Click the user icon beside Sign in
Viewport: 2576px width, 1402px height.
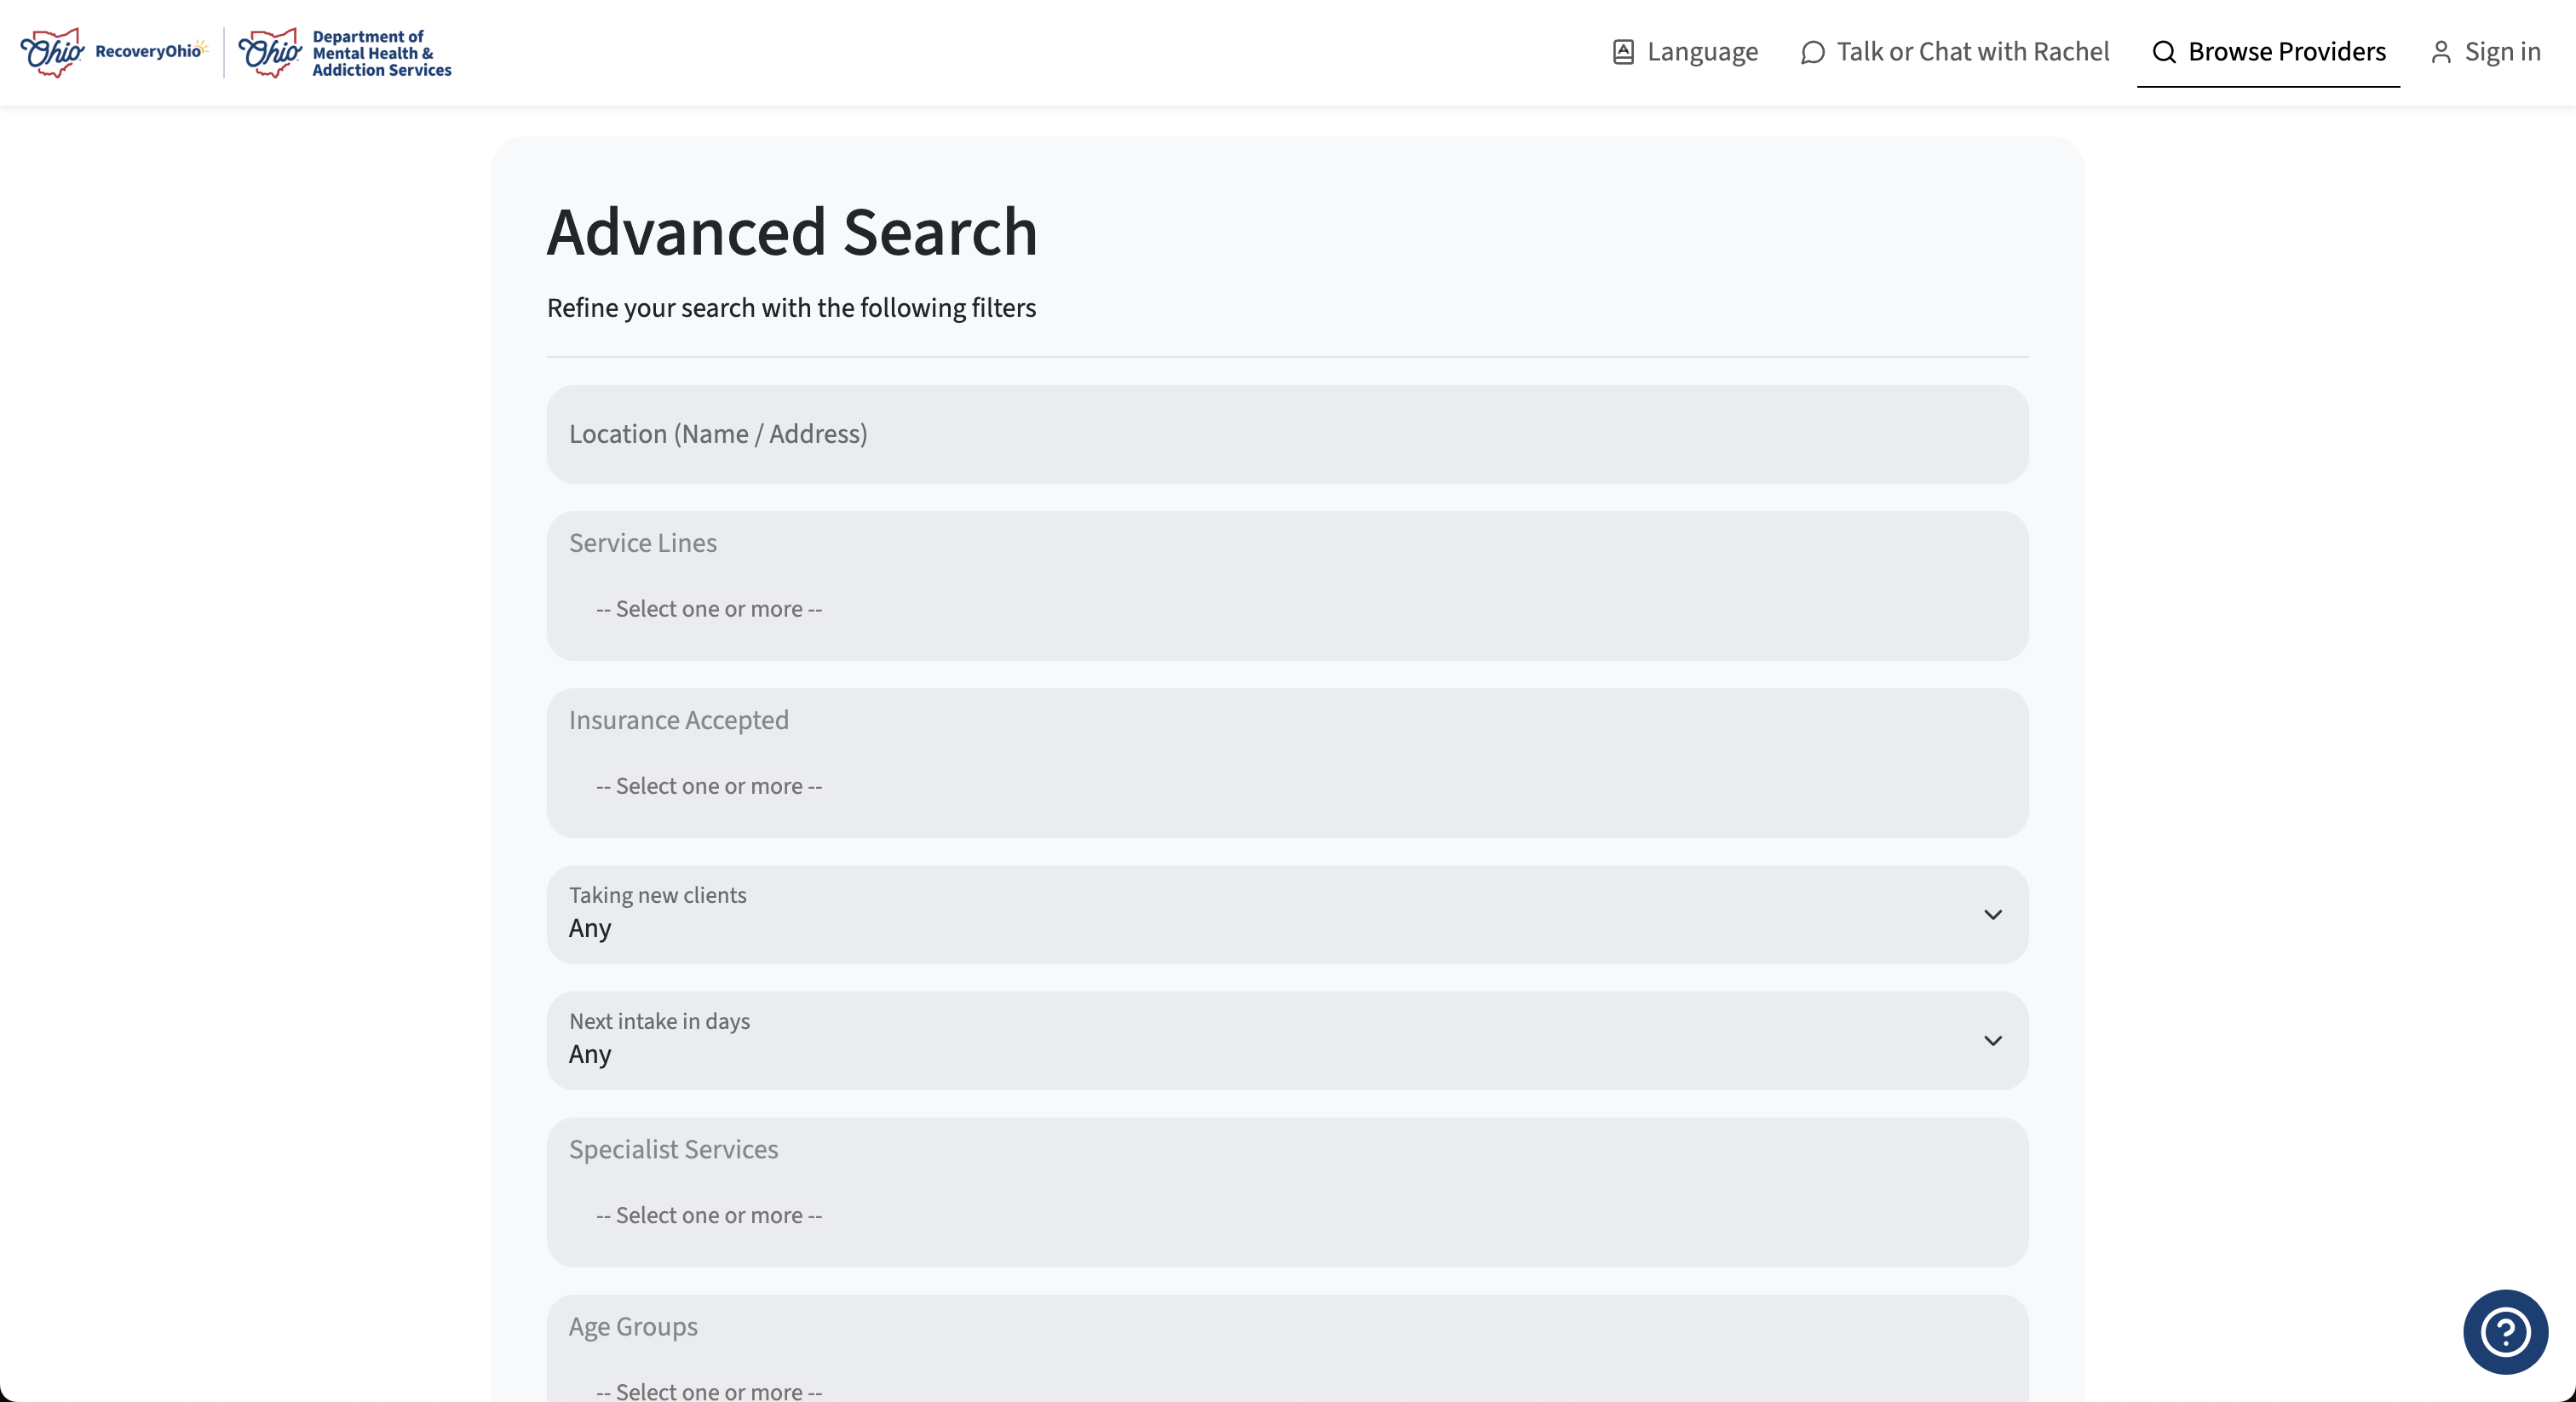(x=2441, y=52)
